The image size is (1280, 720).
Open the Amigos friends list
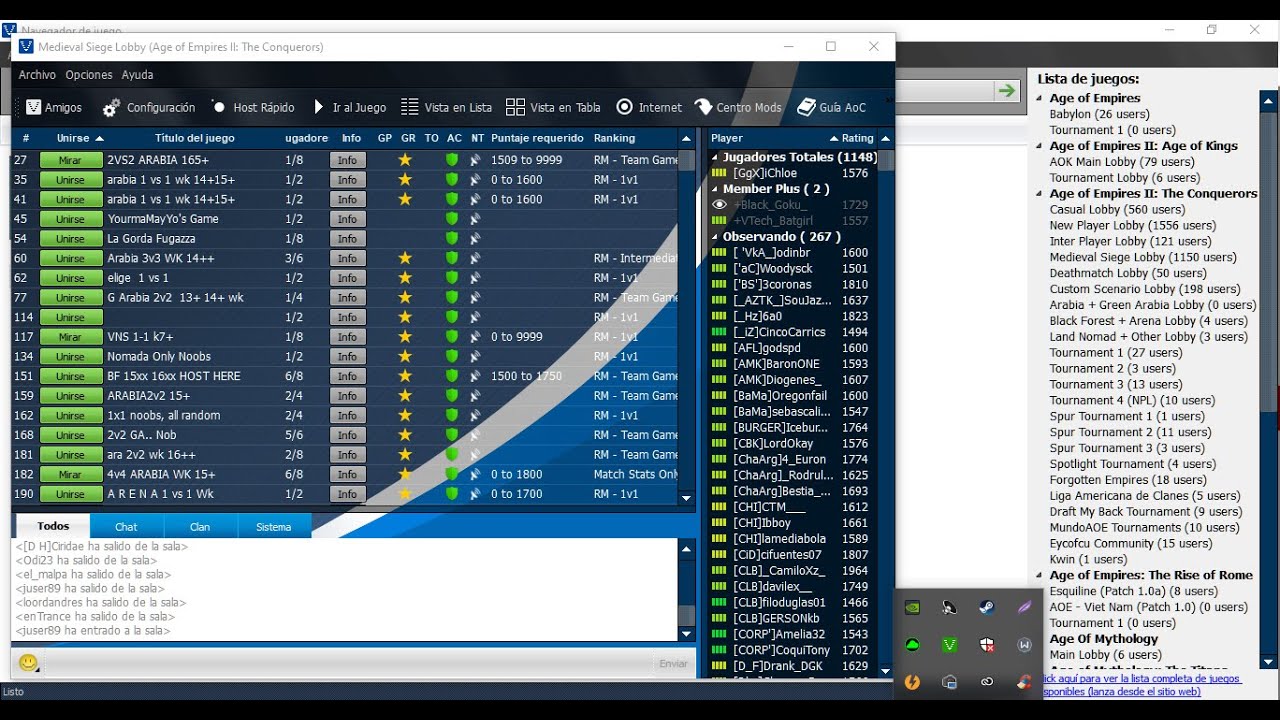[54, 107]
